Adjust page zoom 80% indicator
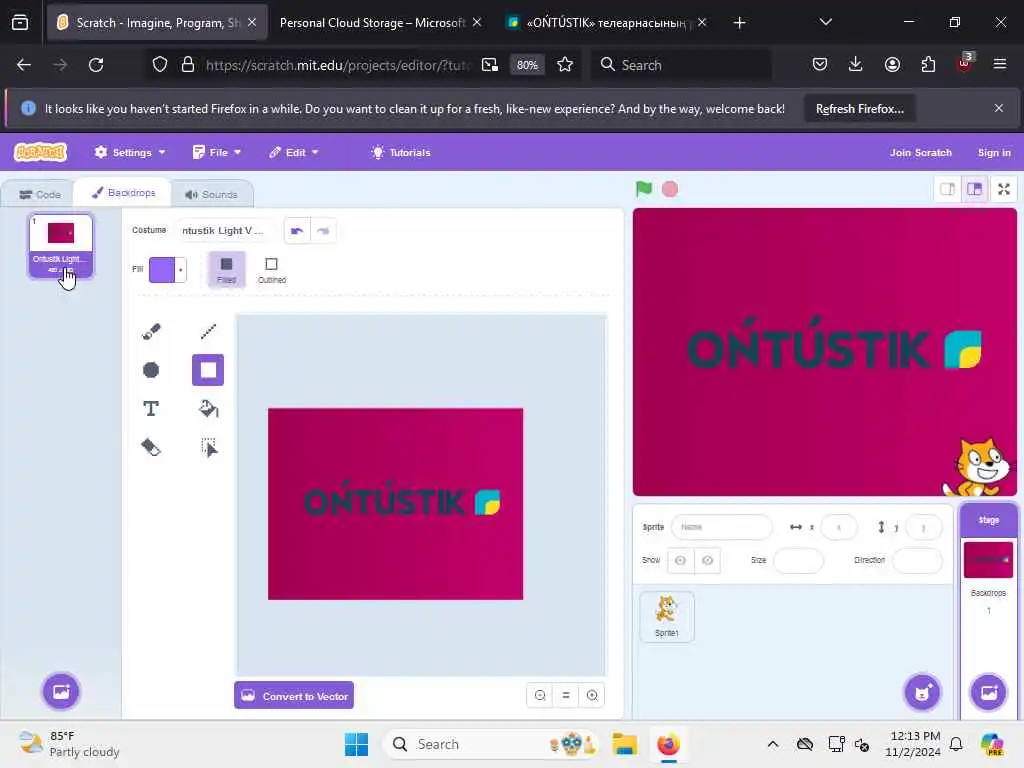 click(x=527, y=65)
